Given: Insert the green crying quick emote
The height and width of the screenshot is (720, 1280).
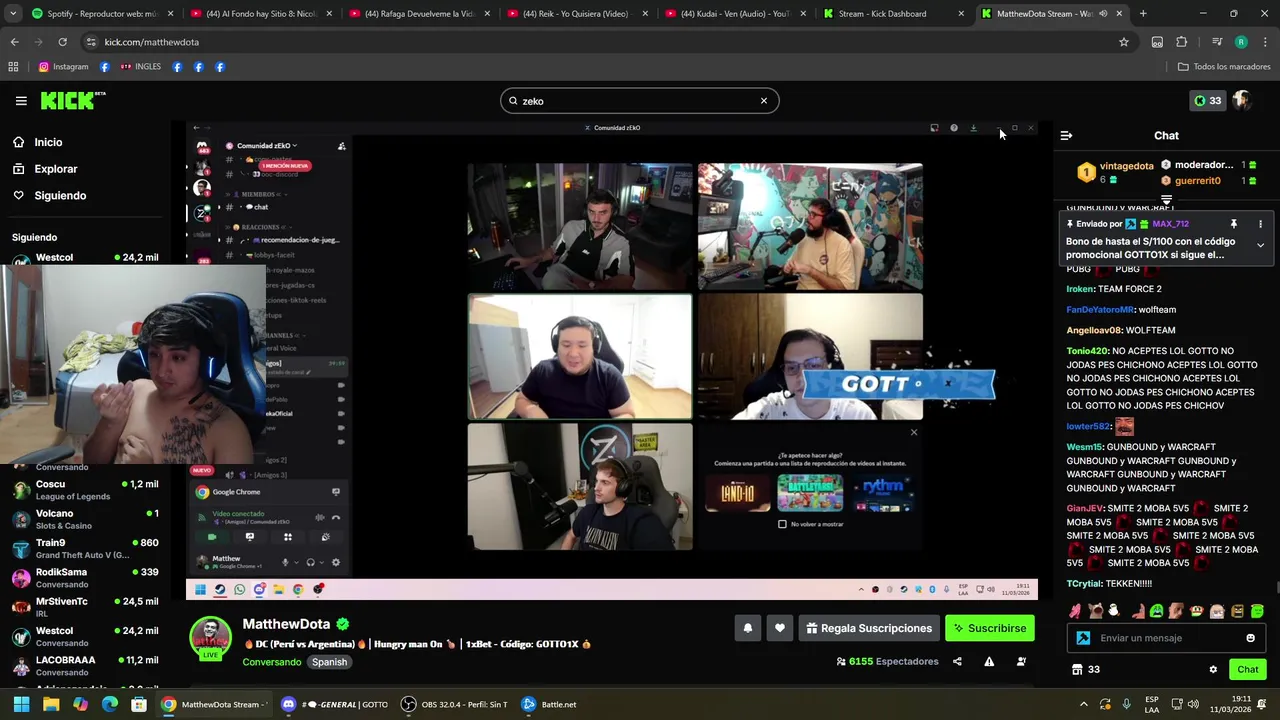Looking at the screenshot, I should point(1156,611).
